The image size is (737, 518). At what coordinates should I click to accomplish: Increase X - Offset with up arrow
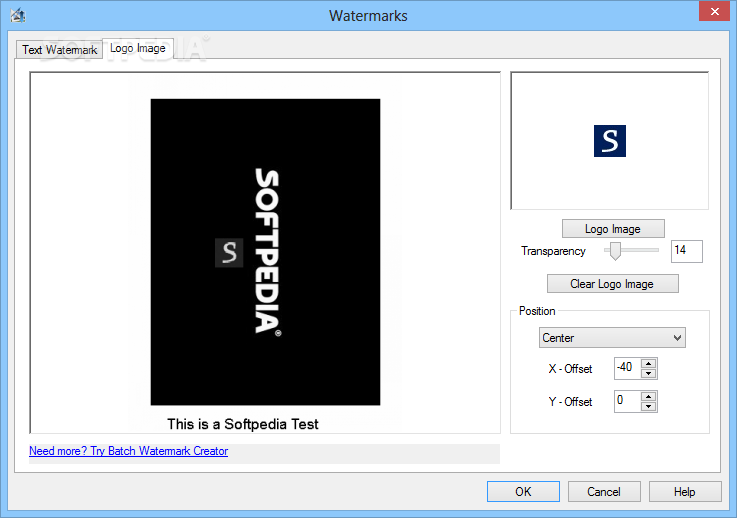[649, 363]
